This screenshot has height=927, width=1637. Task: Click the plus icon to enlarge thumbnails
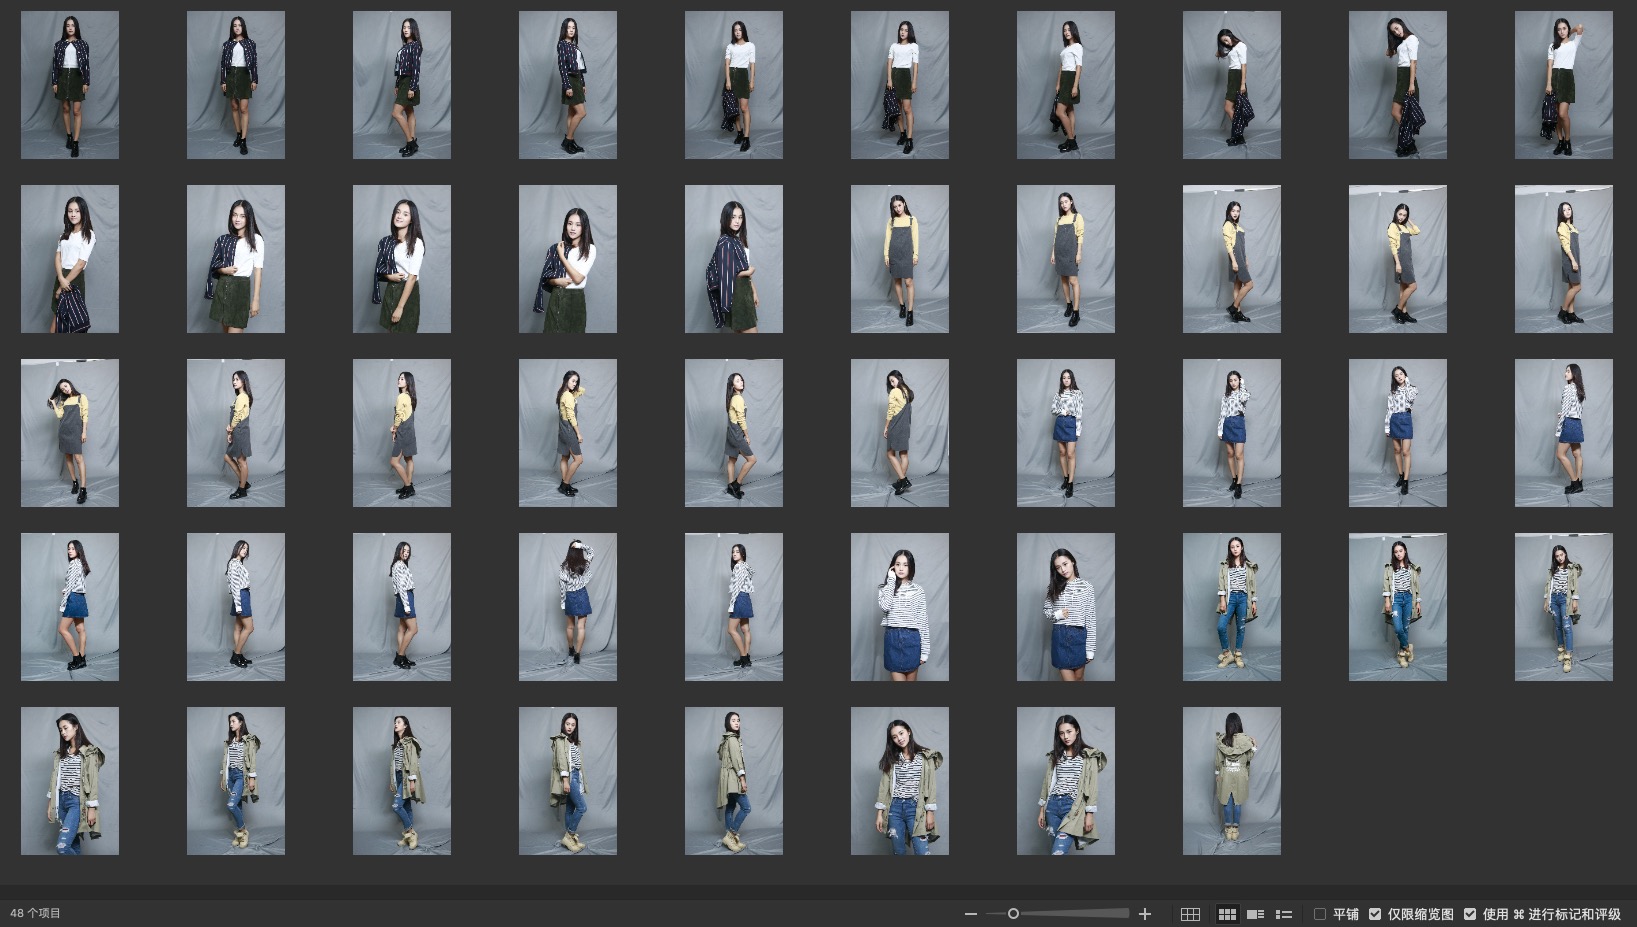[x=1145, y=914]
